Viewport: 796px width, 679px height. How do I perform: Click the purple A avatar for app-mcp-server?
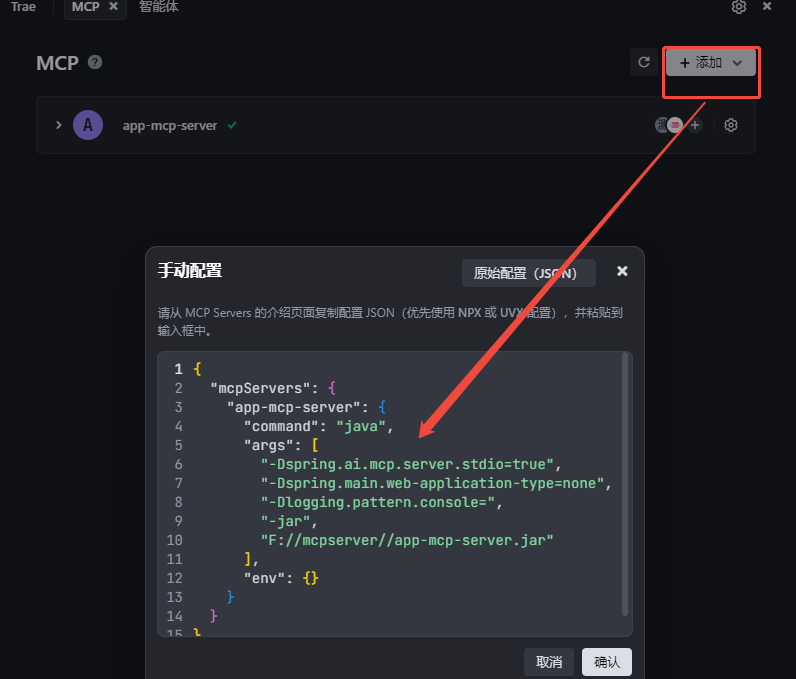[x=88, y=125]
